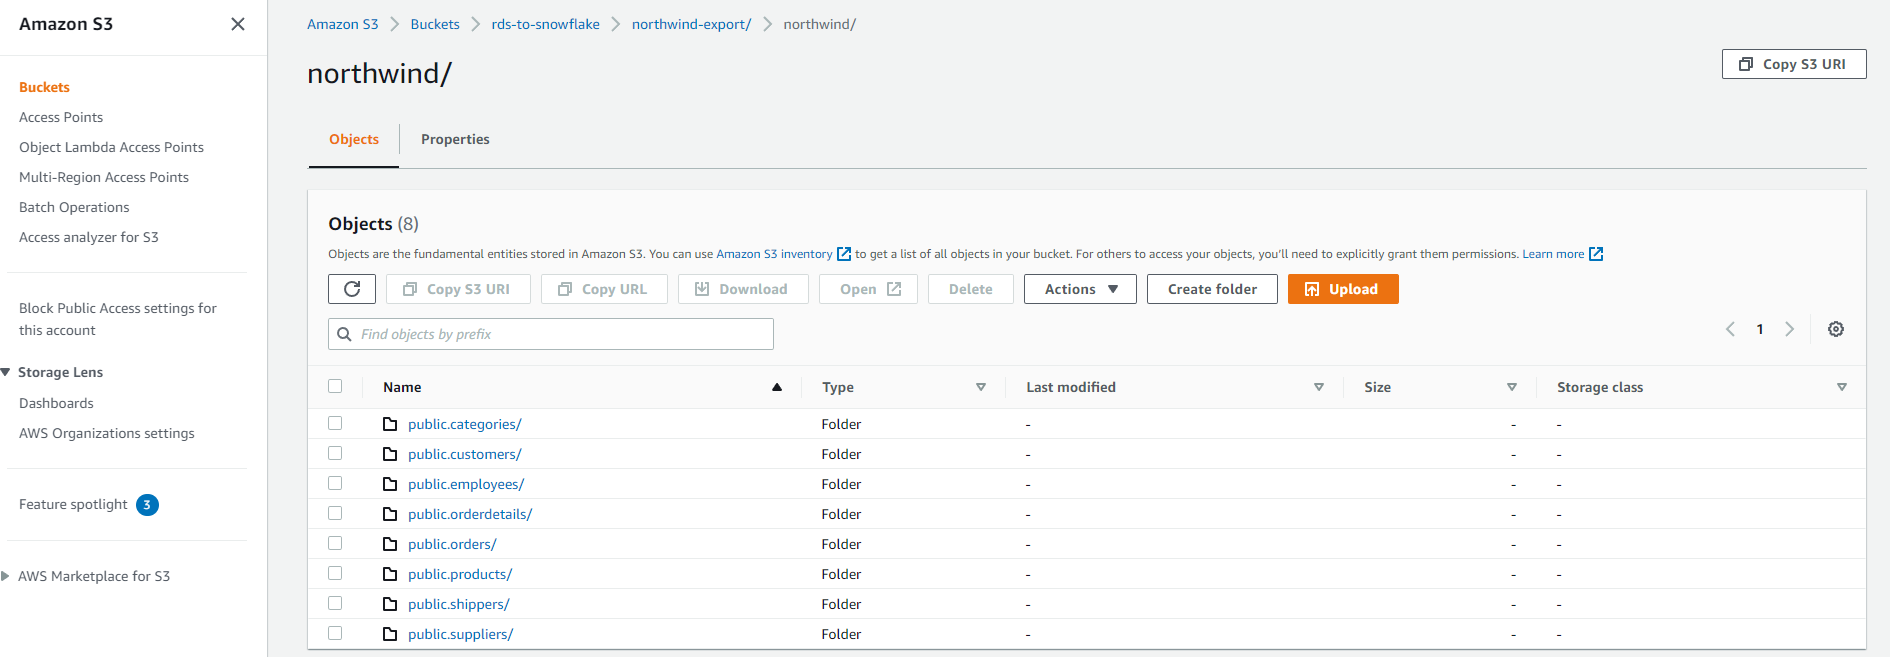
Task: Open AWS Organizations settings link
Action: point(107,433)
